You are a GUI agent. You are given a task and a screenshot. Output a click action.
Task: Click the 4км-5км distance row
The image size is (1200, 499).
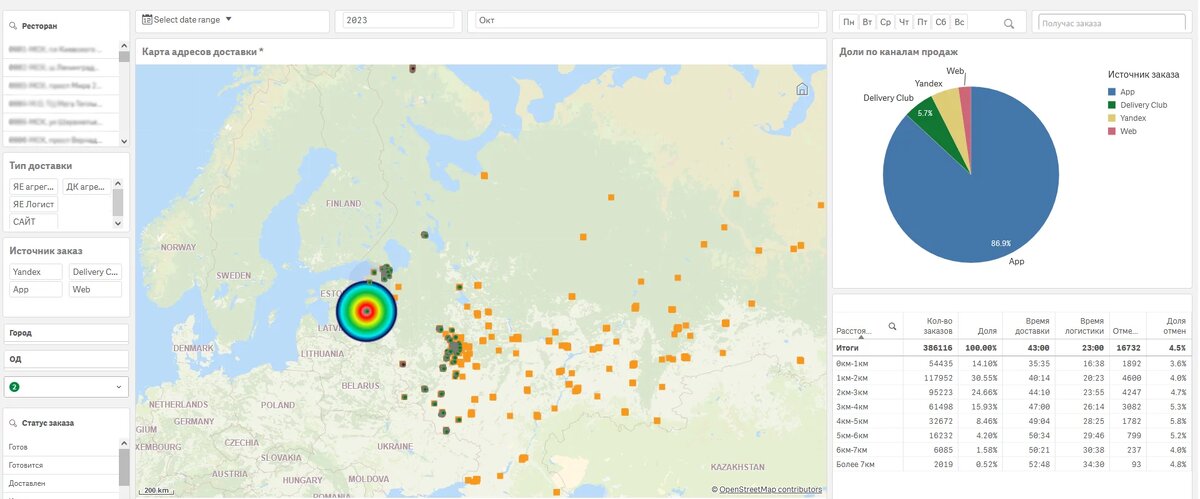tap(1012, 422)
